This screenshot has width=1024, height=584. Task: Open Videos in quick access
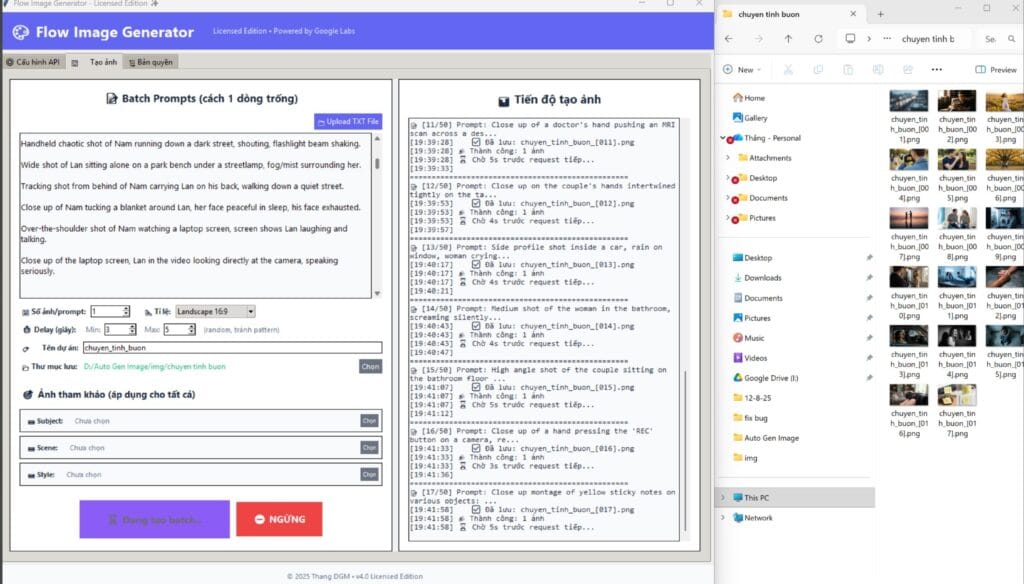click(750, 358)
